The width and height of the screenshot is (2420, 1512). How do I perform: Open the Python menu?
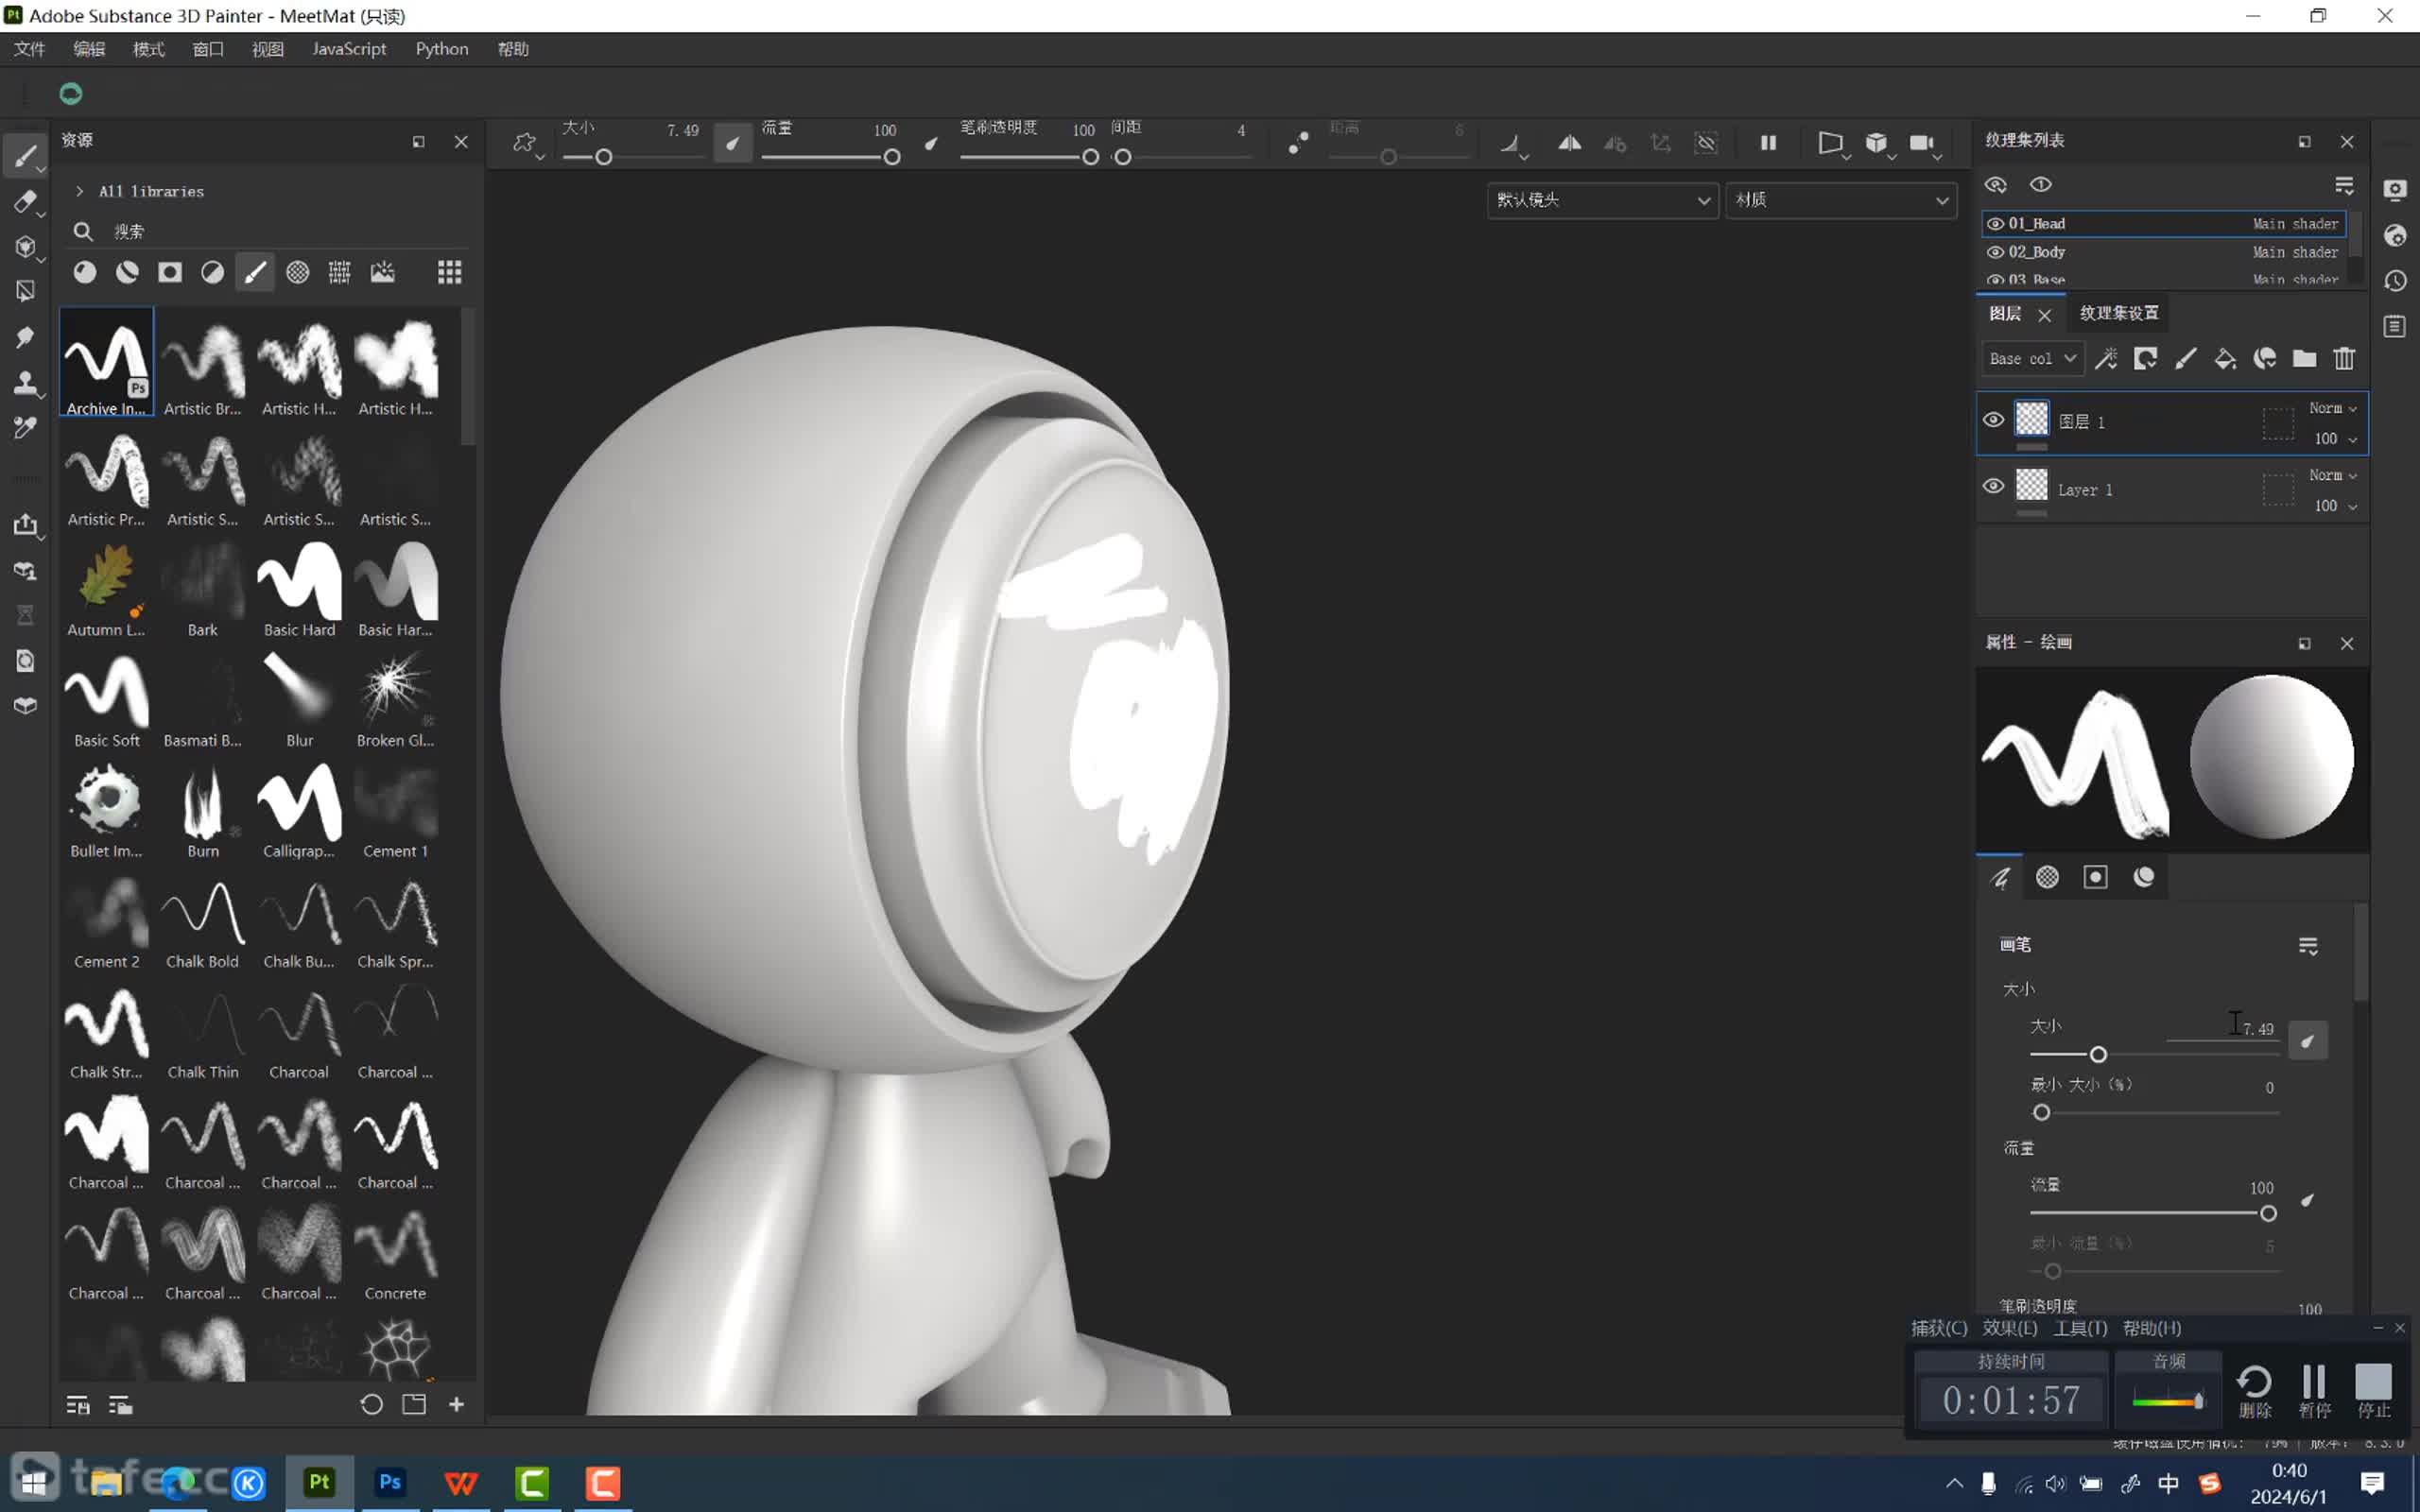[x=442, y=49]
